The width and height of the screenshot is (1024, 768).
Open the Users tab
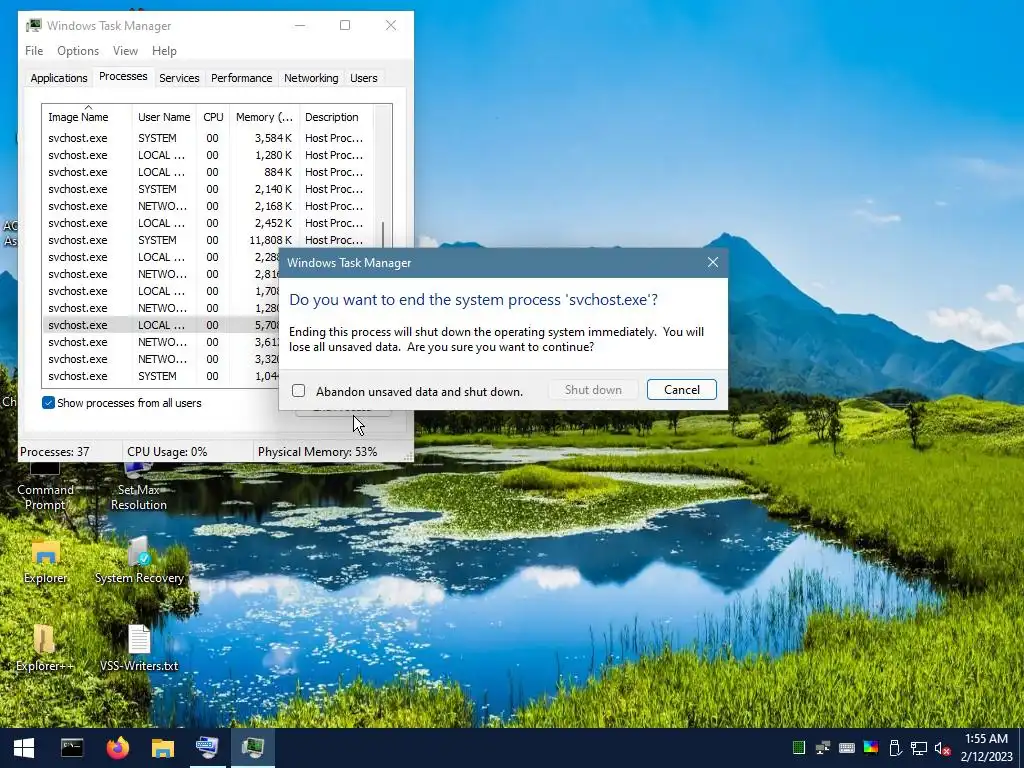pyautogui.click(x=363, y=78)
